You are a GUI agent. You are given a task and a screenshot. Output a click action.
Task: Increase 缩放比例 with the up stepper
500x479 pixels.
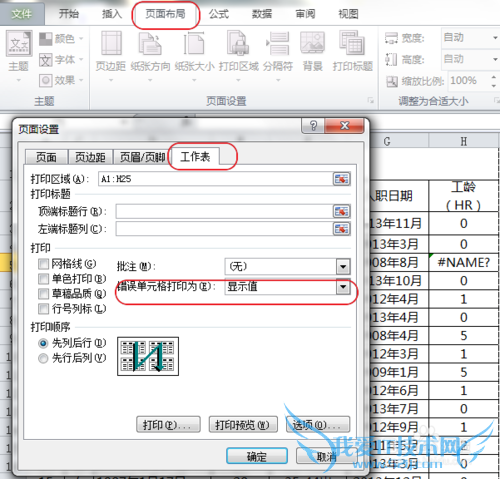(494, 77)
